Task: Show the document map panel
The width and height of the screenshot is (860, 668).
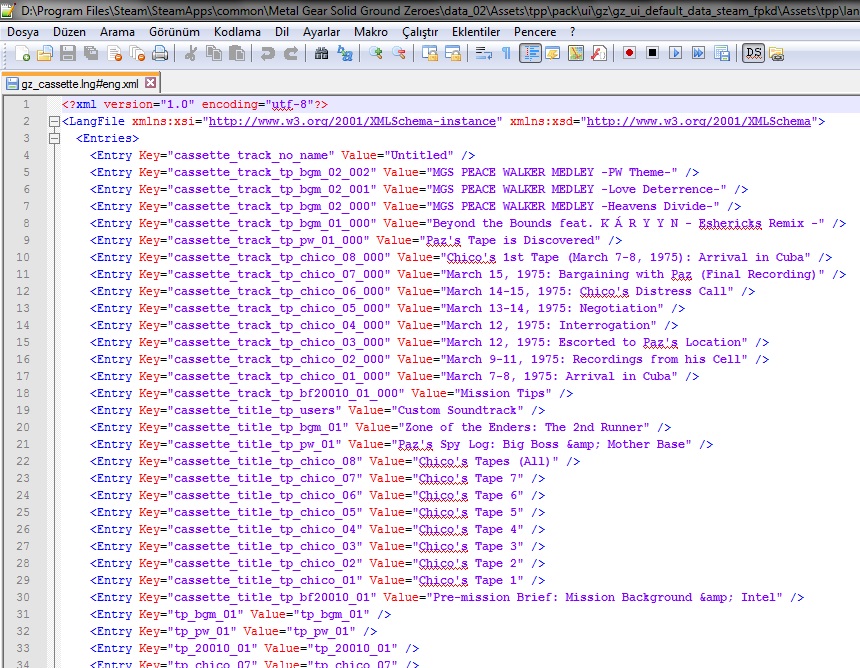Action: (x=576, y=53)
